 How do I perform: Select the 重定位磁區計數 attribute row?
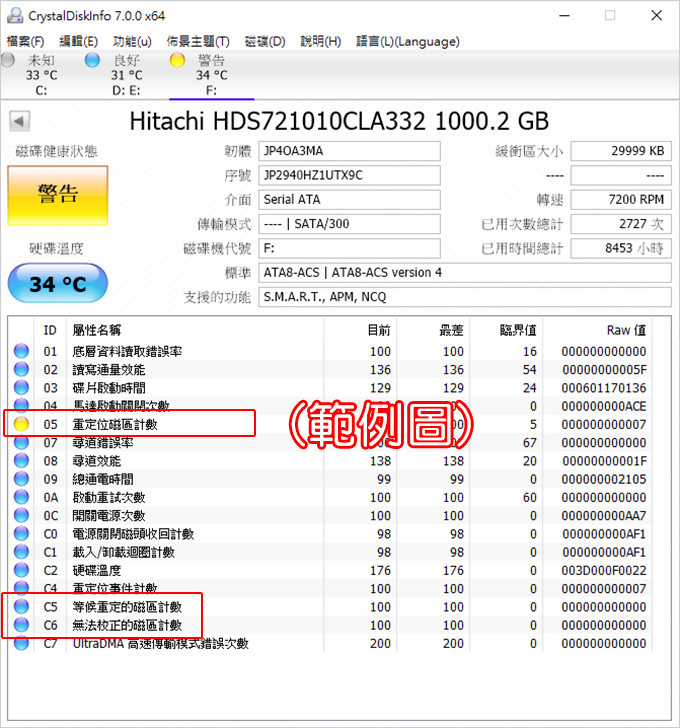[330, 424]
